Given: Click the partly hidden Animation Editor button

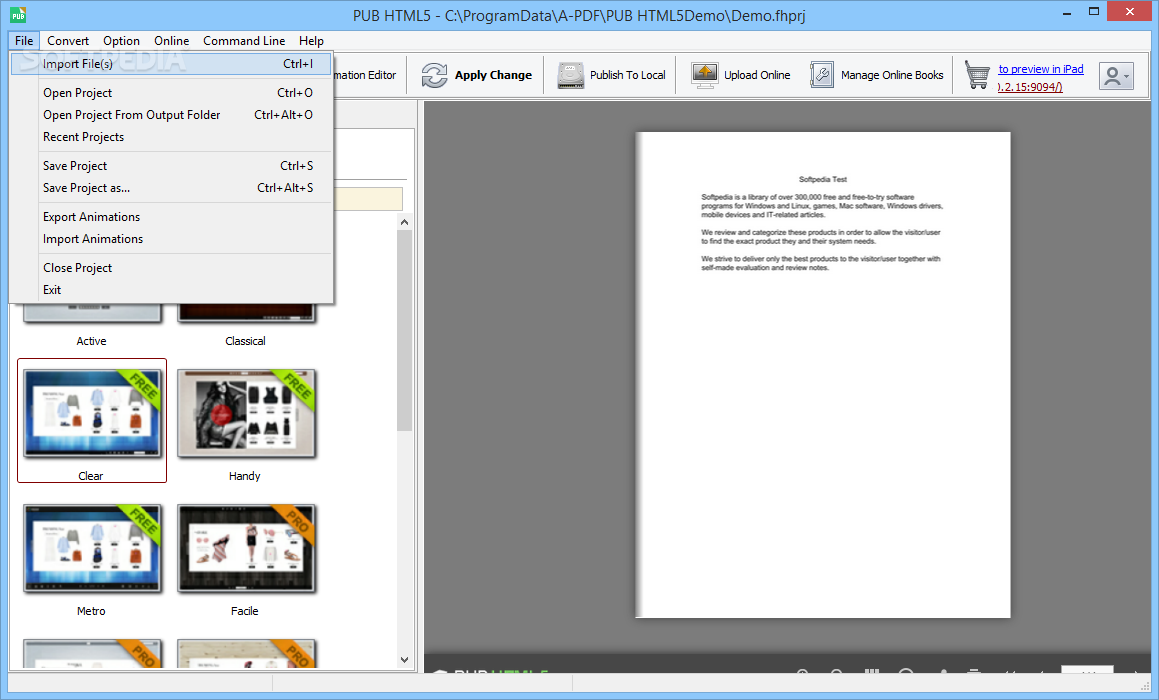Looking at the screenshot, I should point(365,75).
